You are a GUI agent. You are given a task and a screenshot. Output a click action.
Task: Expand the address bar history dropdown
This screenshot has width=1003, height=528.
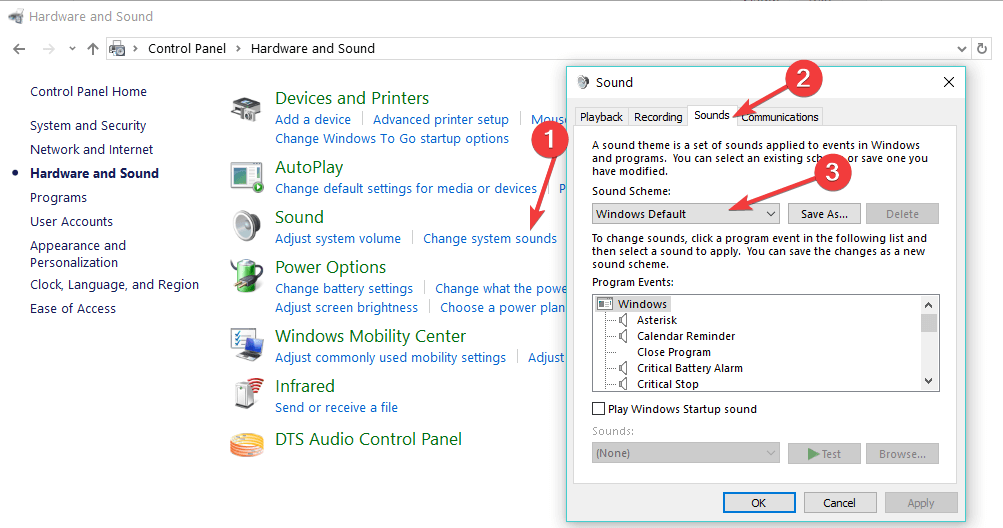pyautogui.click(x=961, y=49)
